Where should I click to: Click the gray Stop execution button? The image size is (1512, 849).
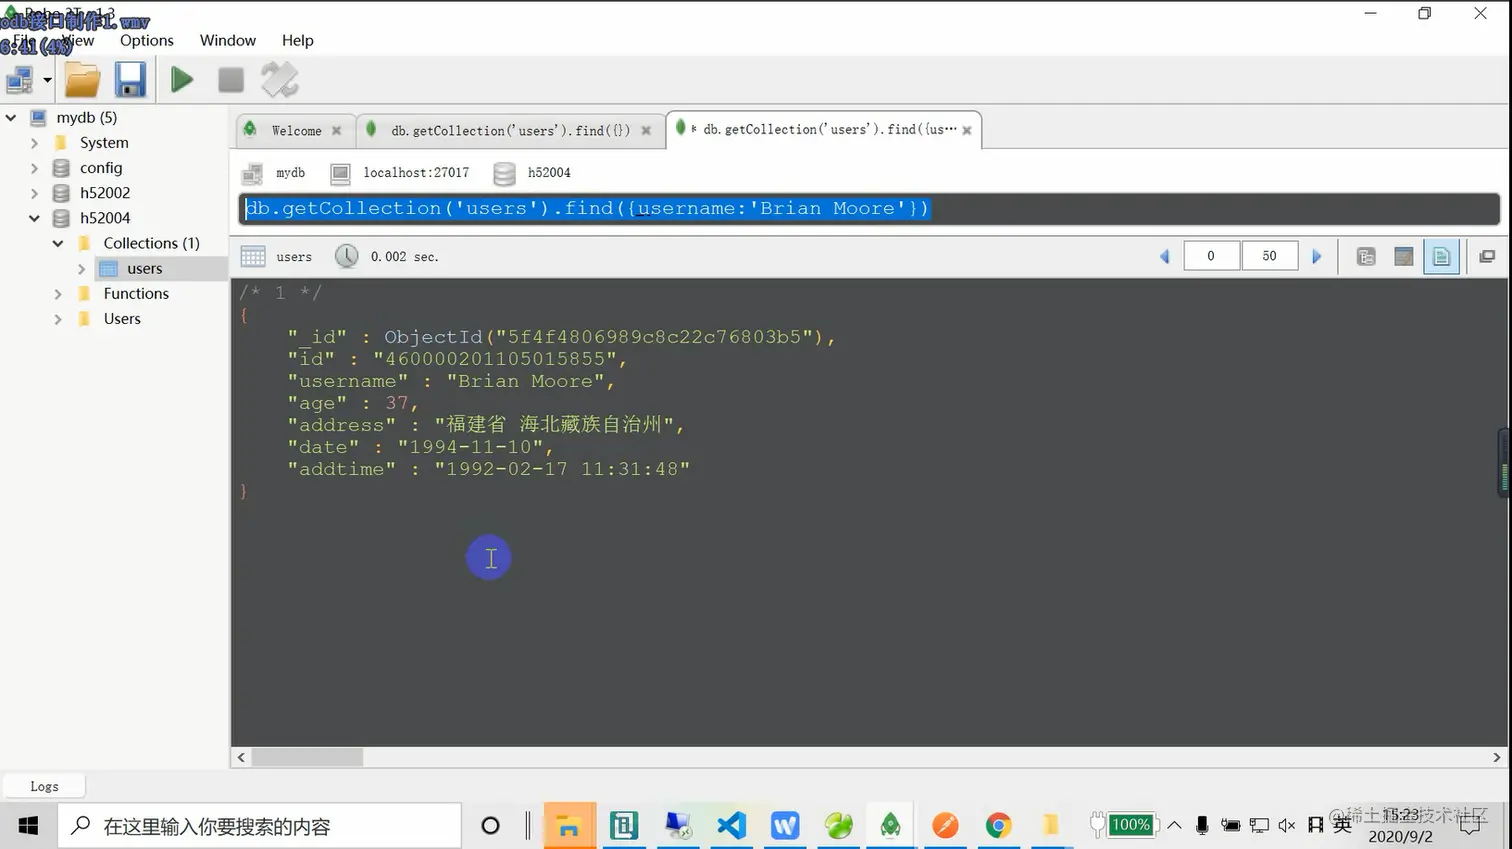click(x=231, y=80)
